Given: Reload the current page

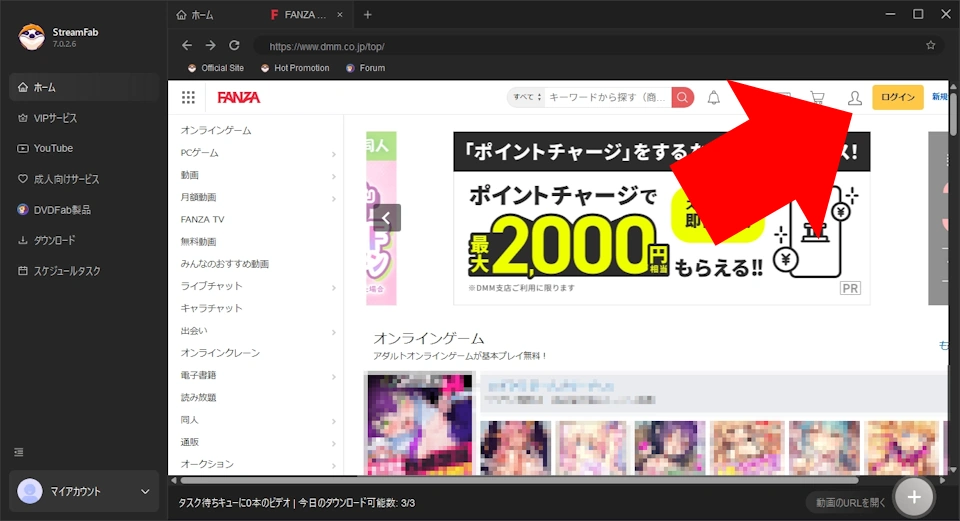Looking at the screenshot, I should [x=234, y=45].
